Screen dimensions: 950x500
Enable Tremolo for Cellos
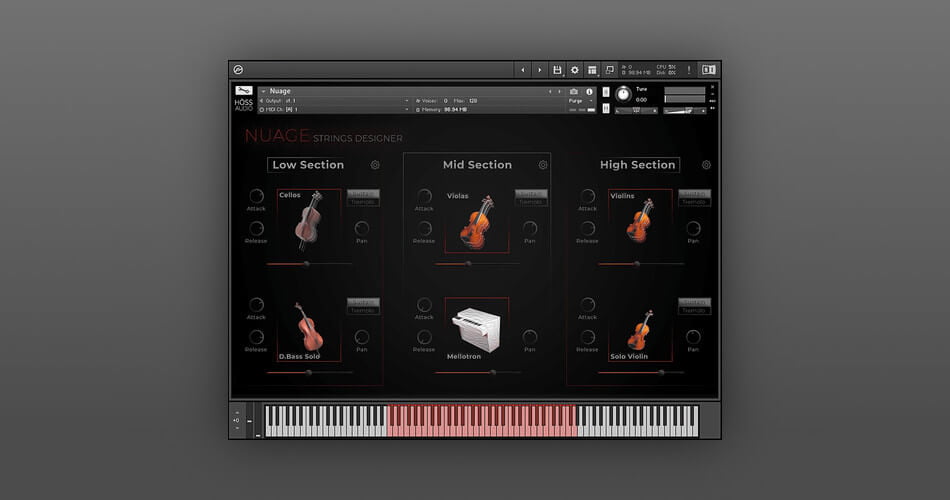(363, 202)
